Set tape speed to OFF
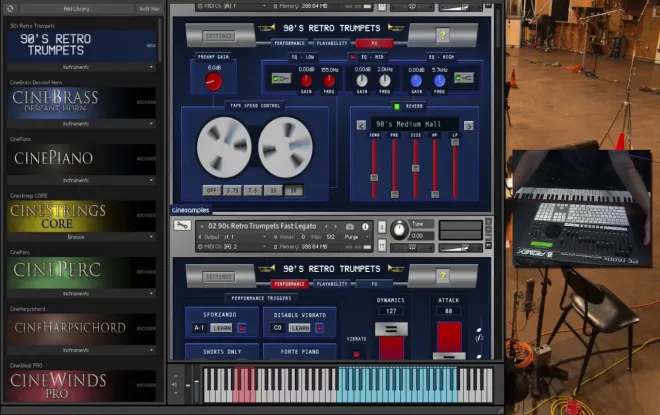Screen dimensions: 660x415 [x=212, y=191]
